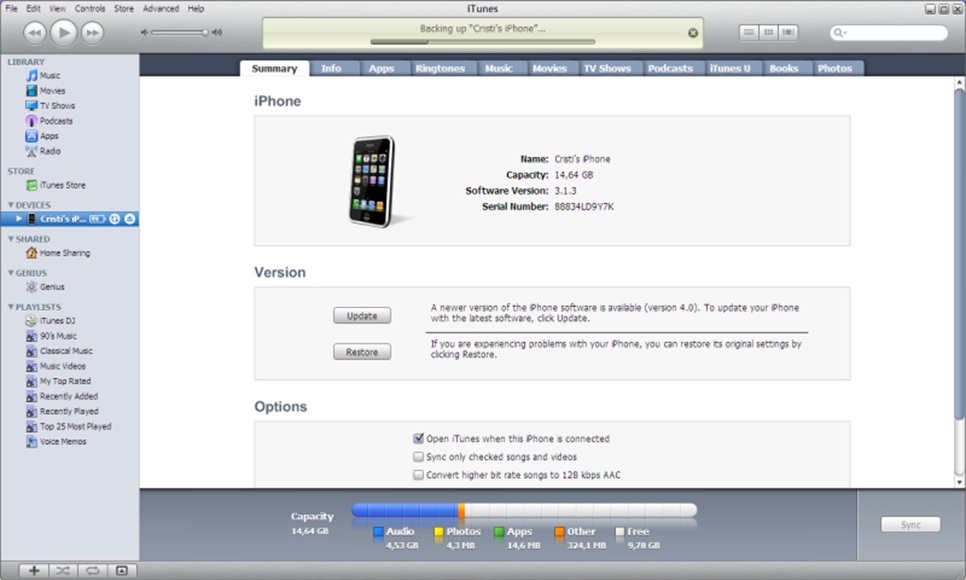Switch to the Photos tab
This screenshot has height=580, width=966.
(835, 68)
